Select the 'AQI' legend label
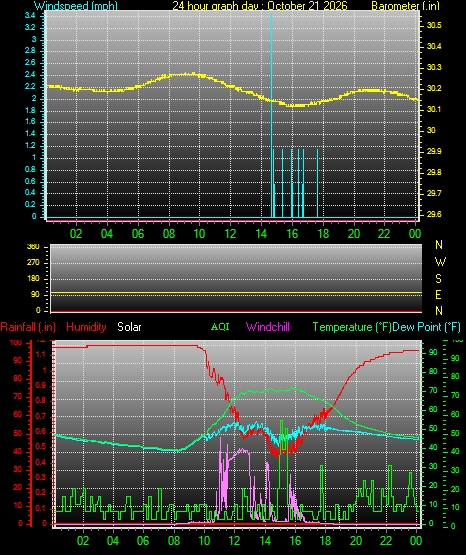 click(220, 326)
